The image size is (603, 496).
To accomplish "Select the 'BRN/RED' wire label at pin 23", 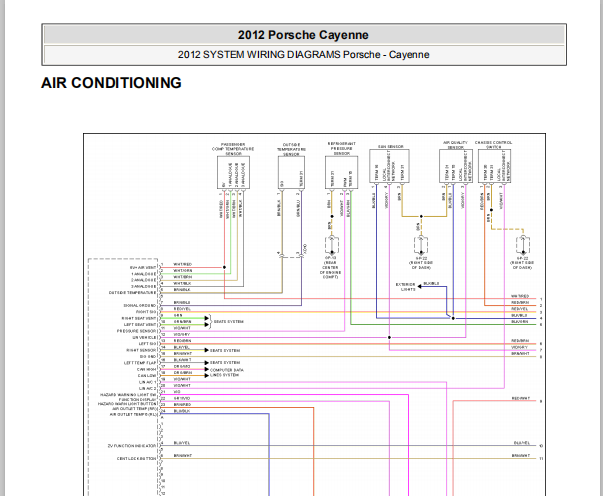I will point(182,405).
